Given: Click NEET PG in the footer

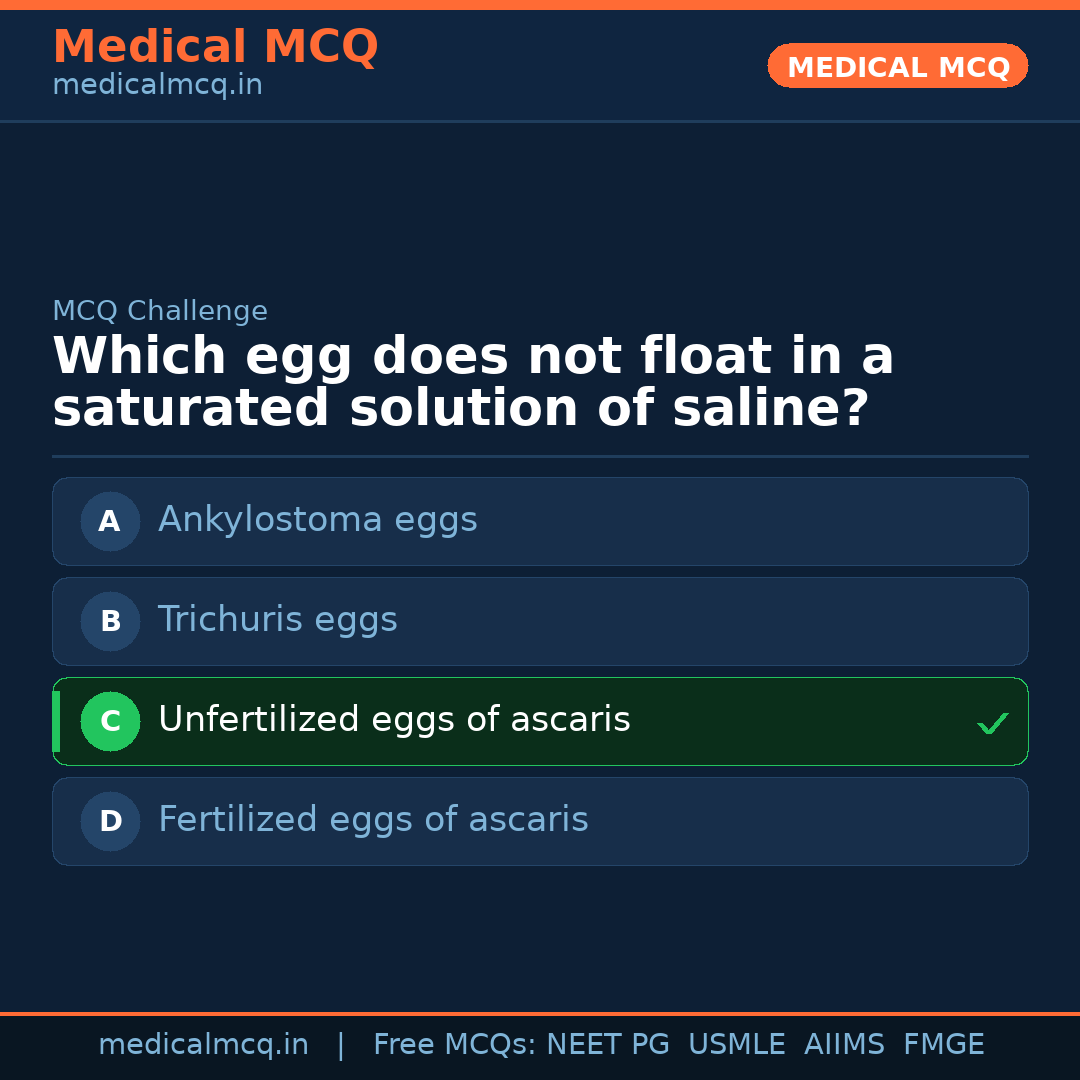Looking at the screenshot, I should click(608, 1045).
